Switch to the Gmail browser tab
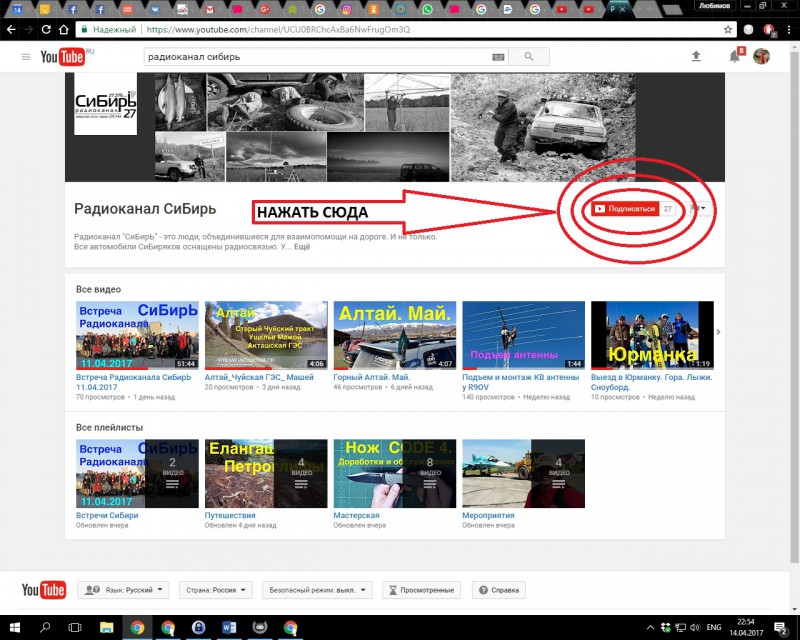800x640 pixels. point(209,9)
